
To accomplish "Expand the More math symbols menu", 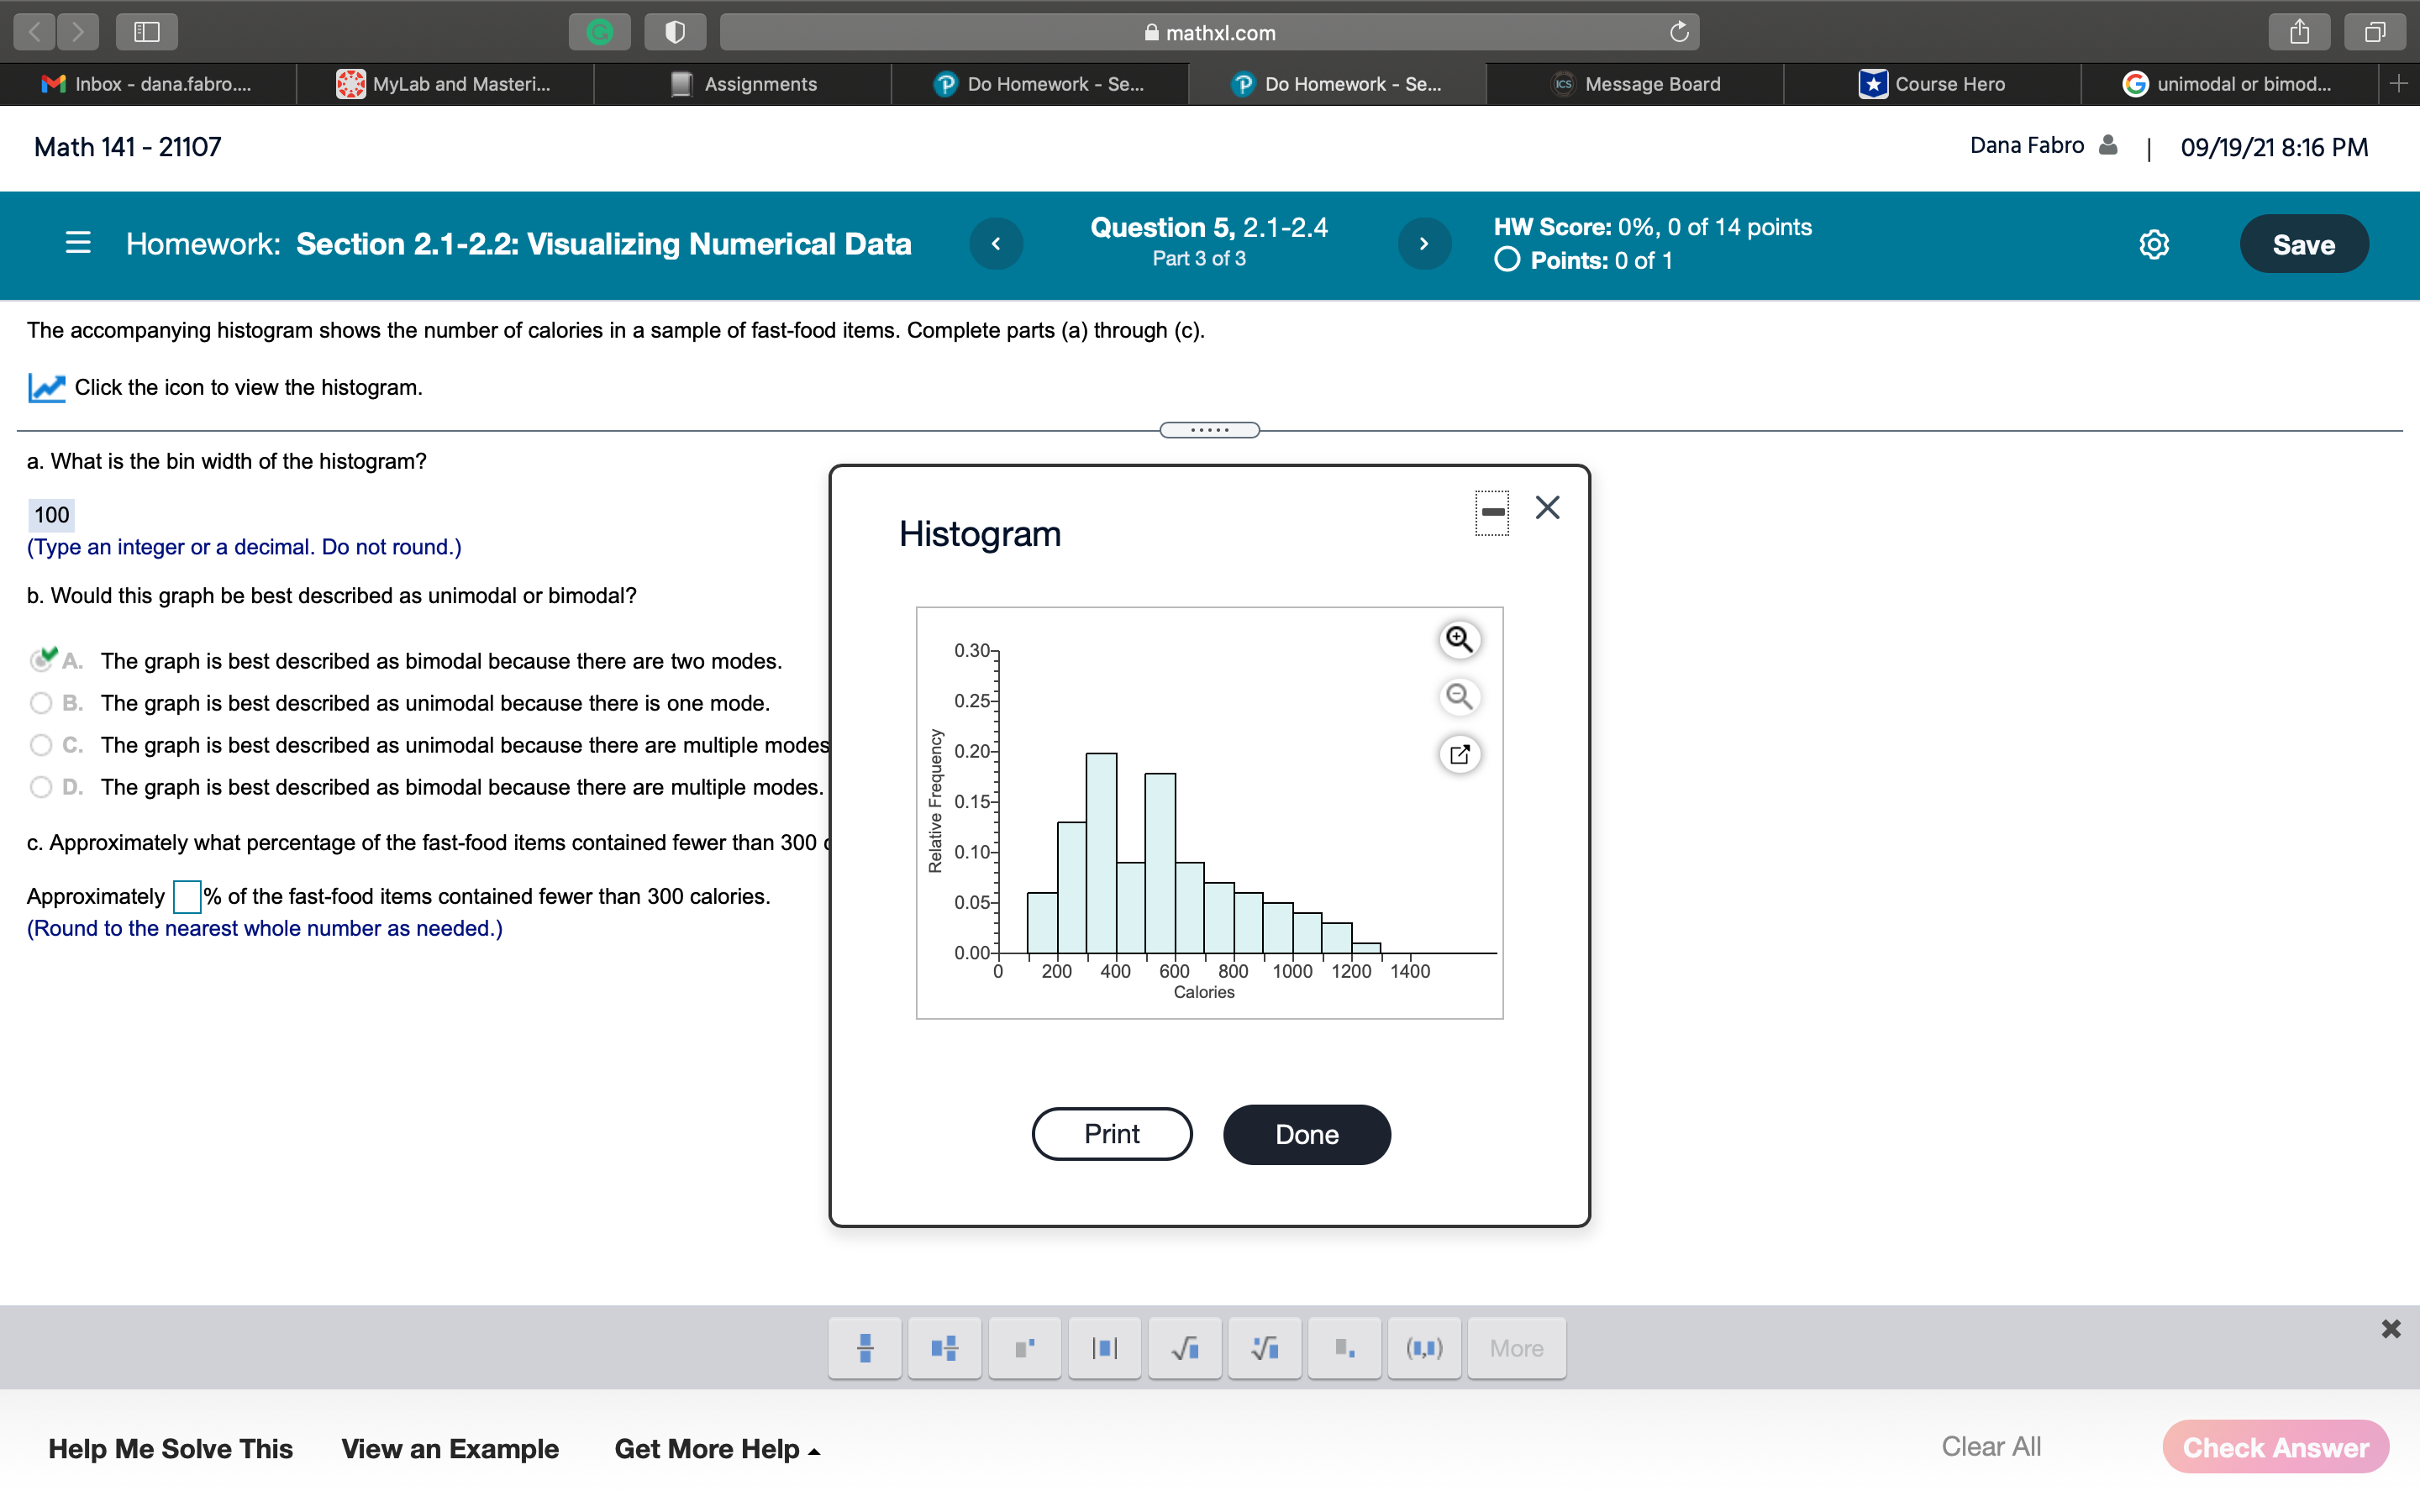I will pos(1515,1348).
